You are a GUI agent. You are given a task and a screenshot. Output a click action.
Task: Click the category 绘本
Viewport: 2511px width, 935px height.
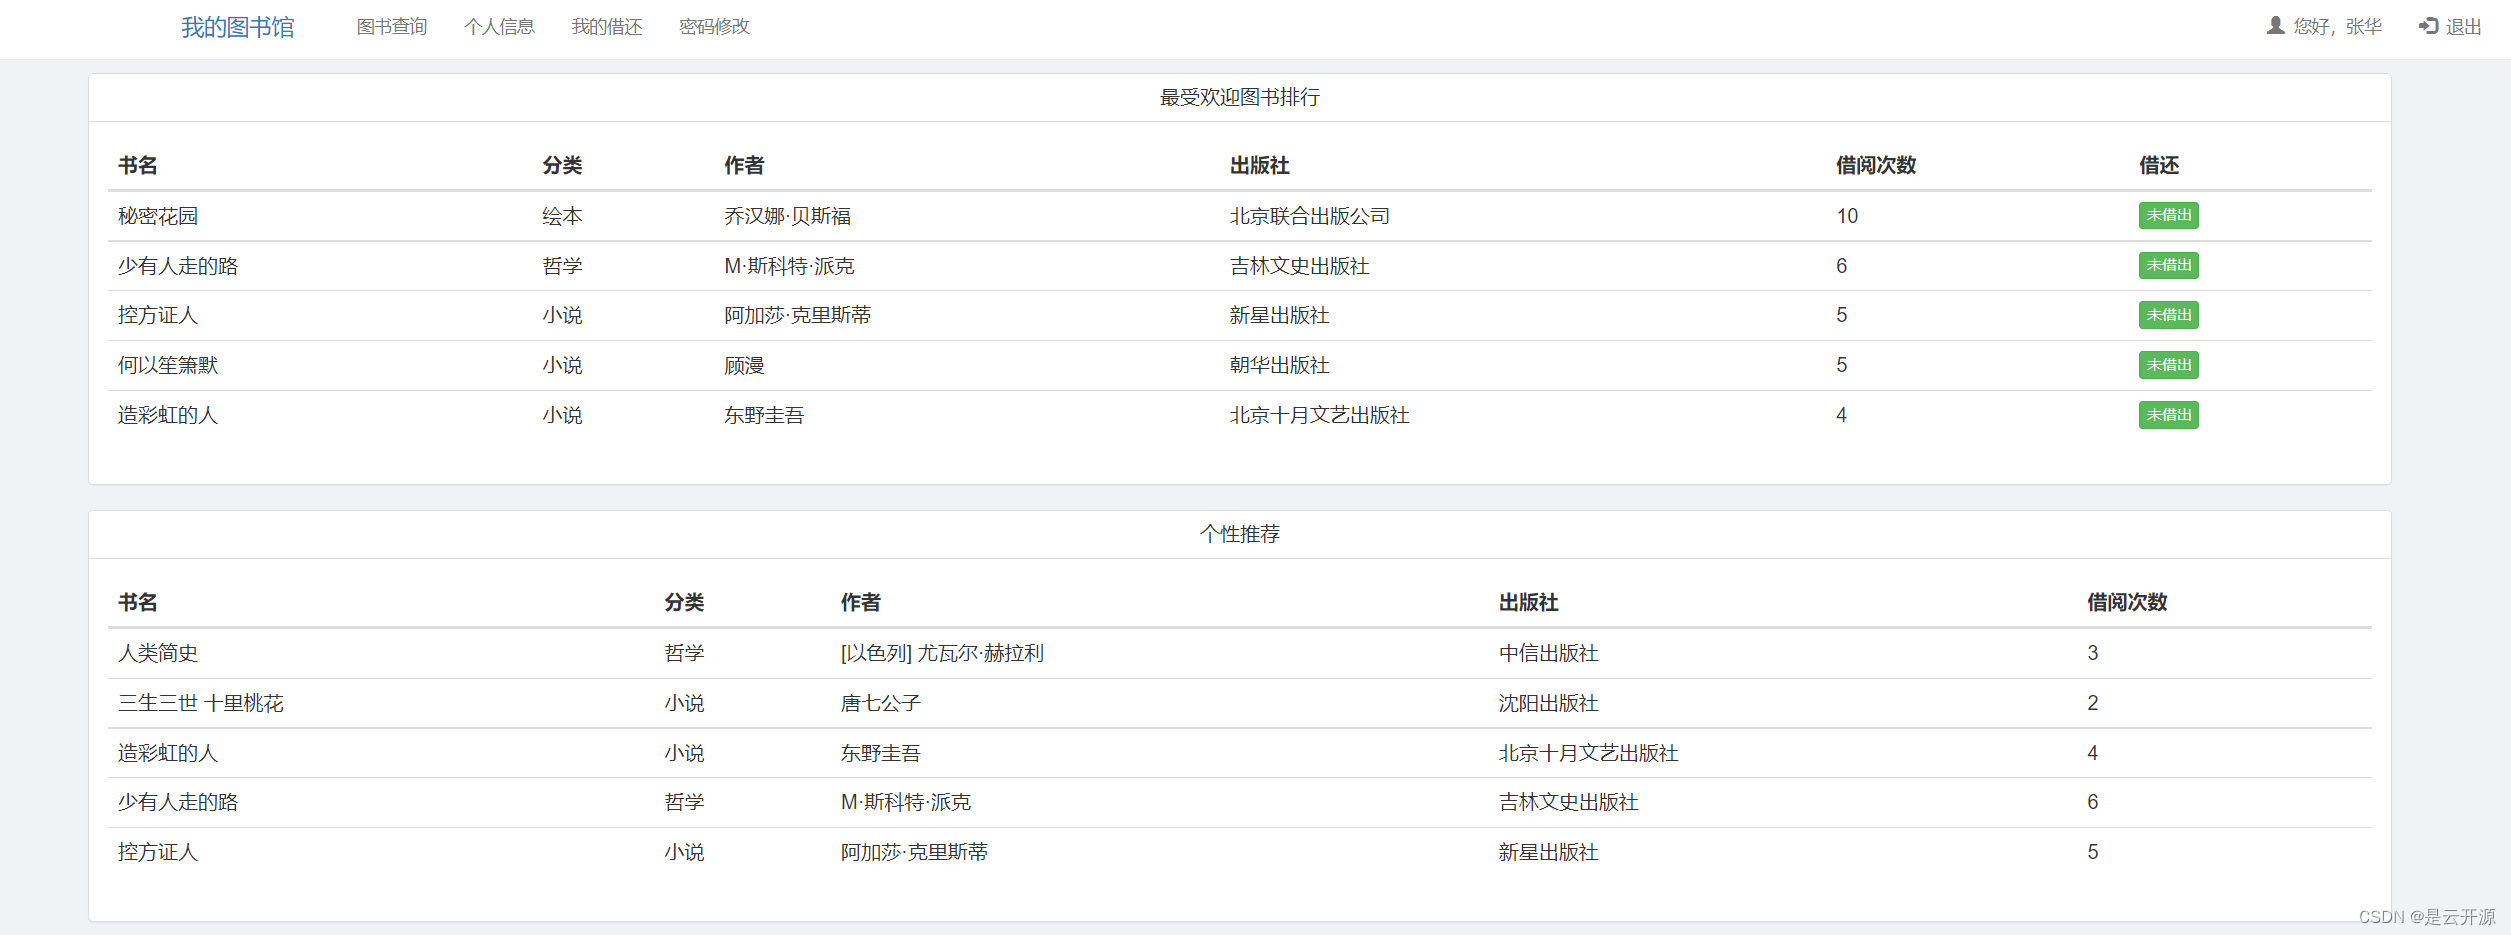tap(562, 216)
